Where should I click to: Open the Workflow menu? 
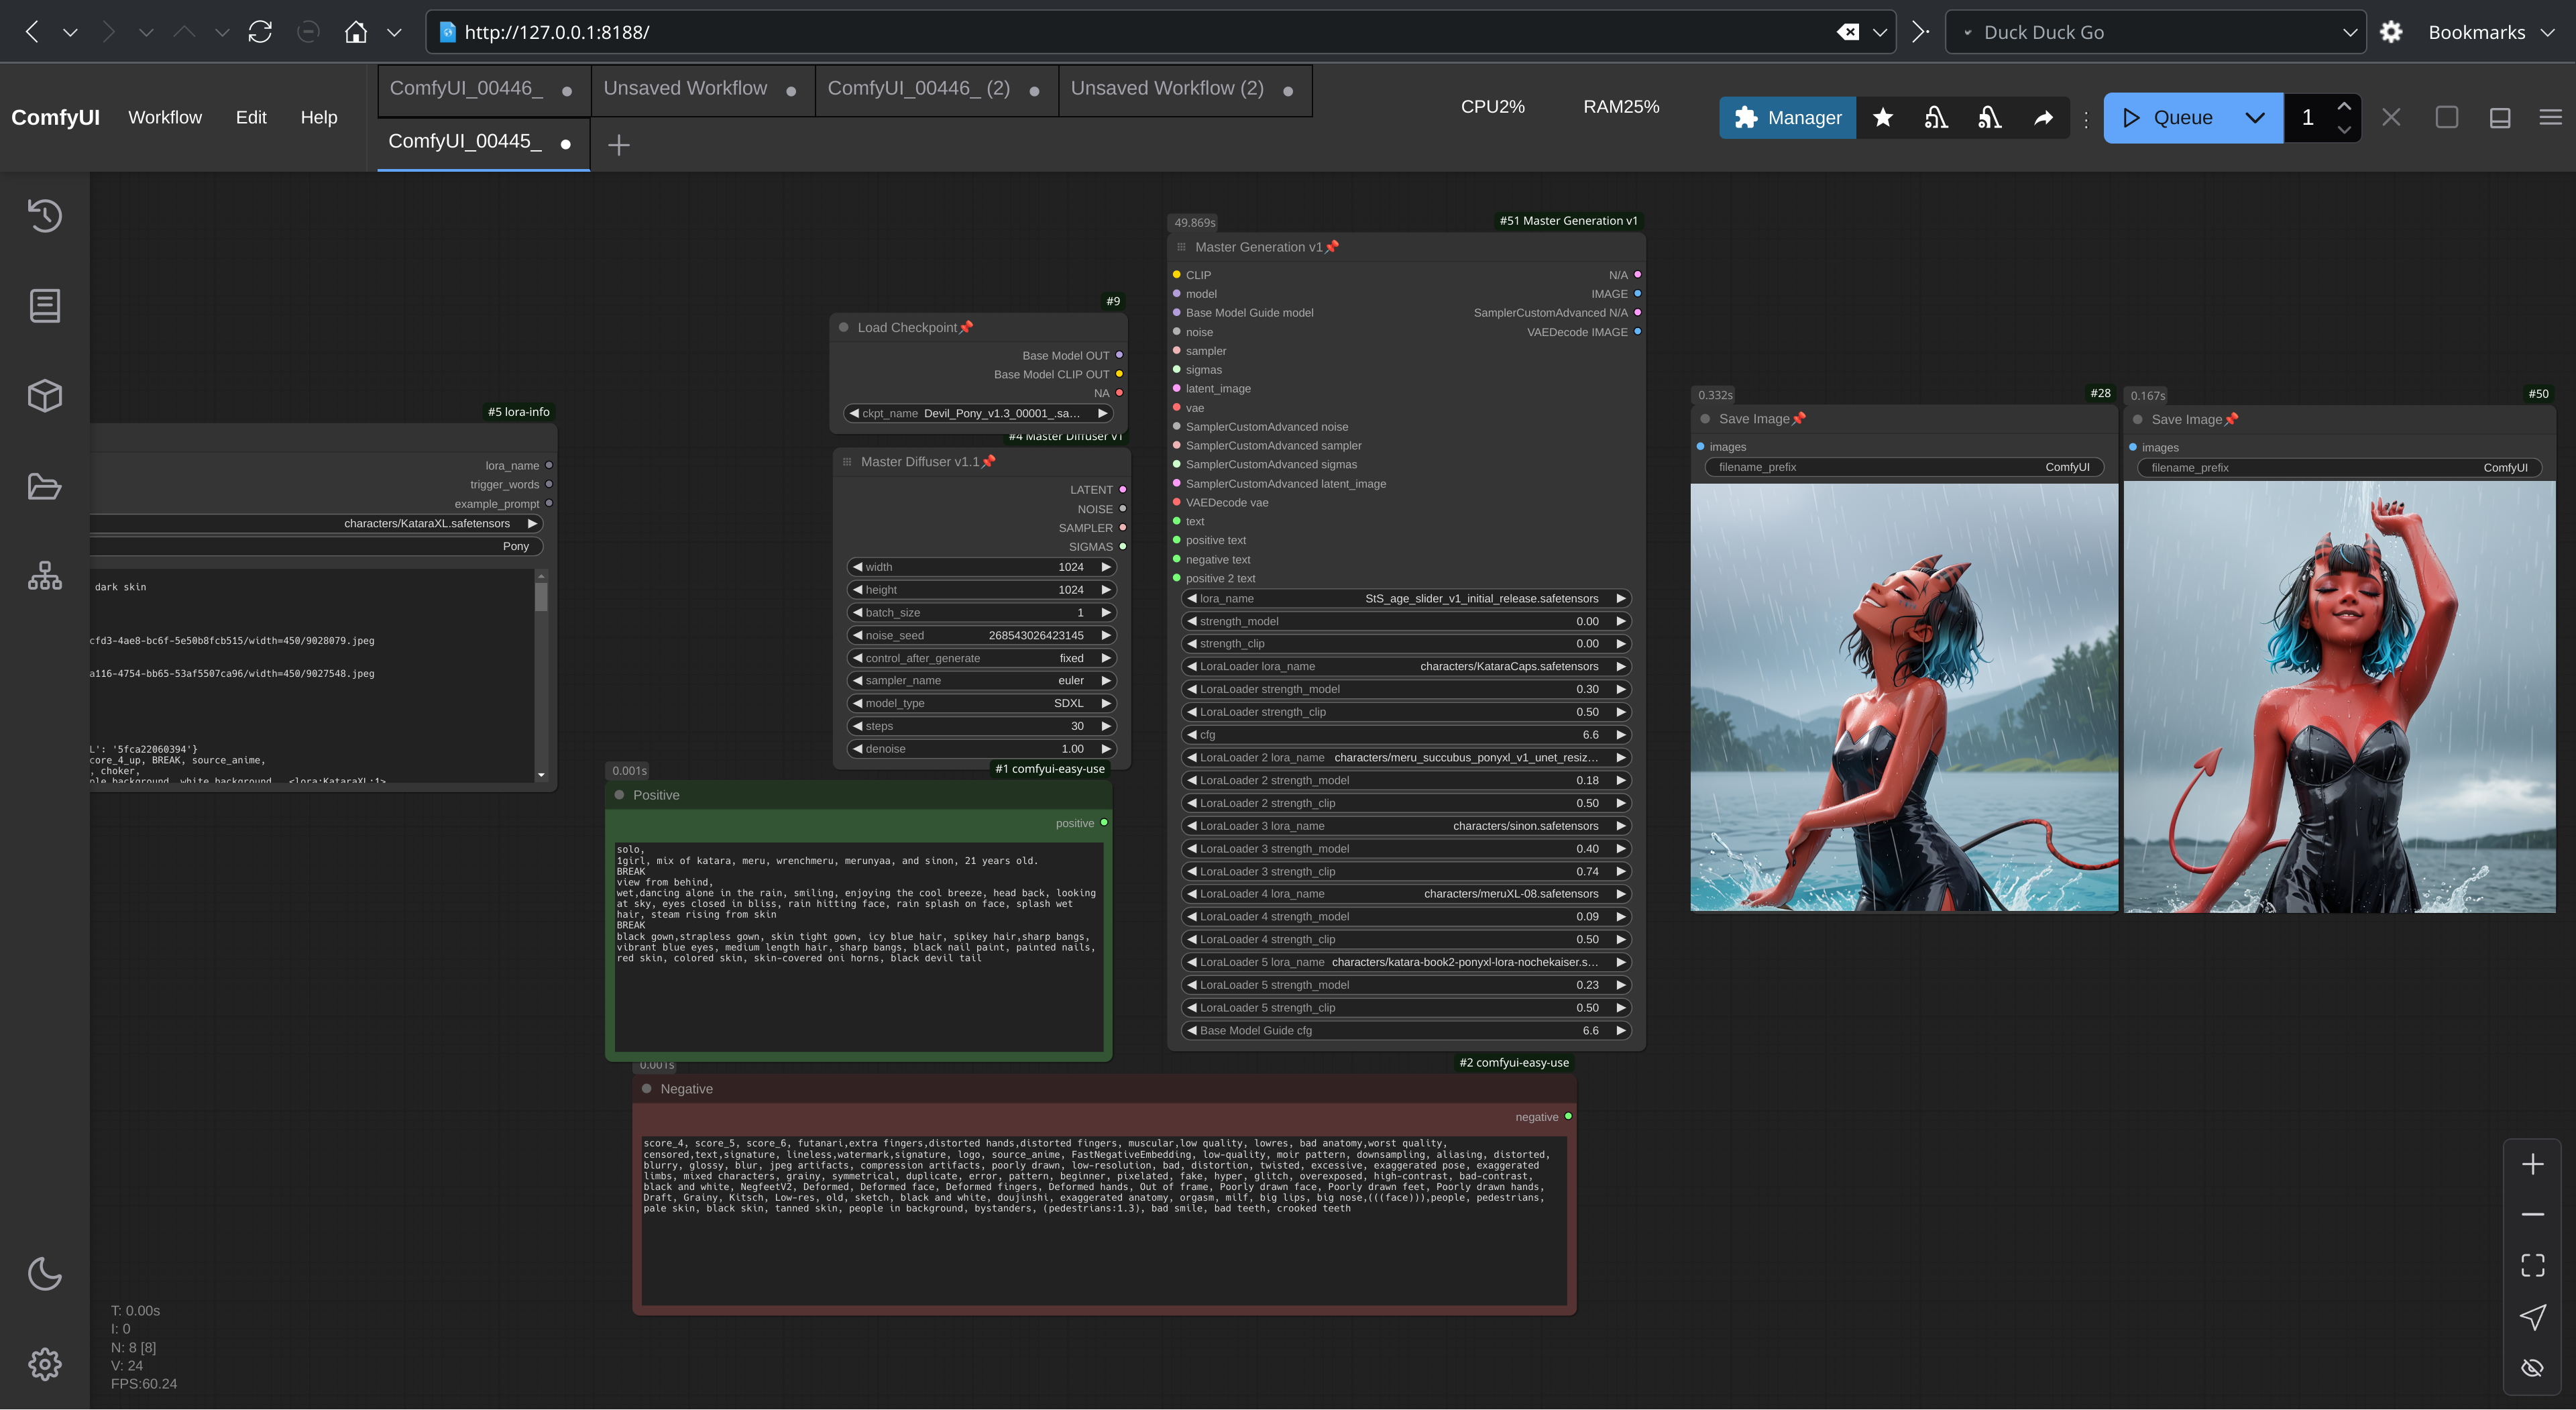(x=165, y=118)
